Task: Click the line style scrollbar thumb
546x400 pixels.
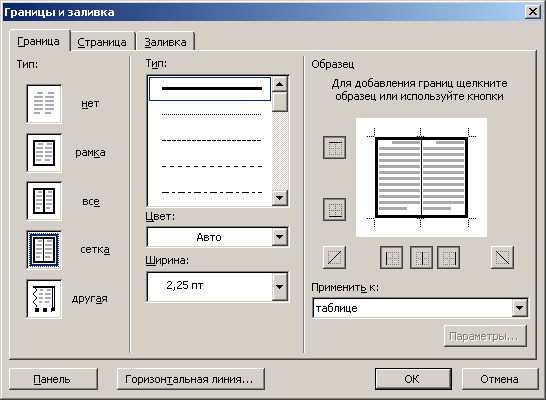Action: (280, 102)
